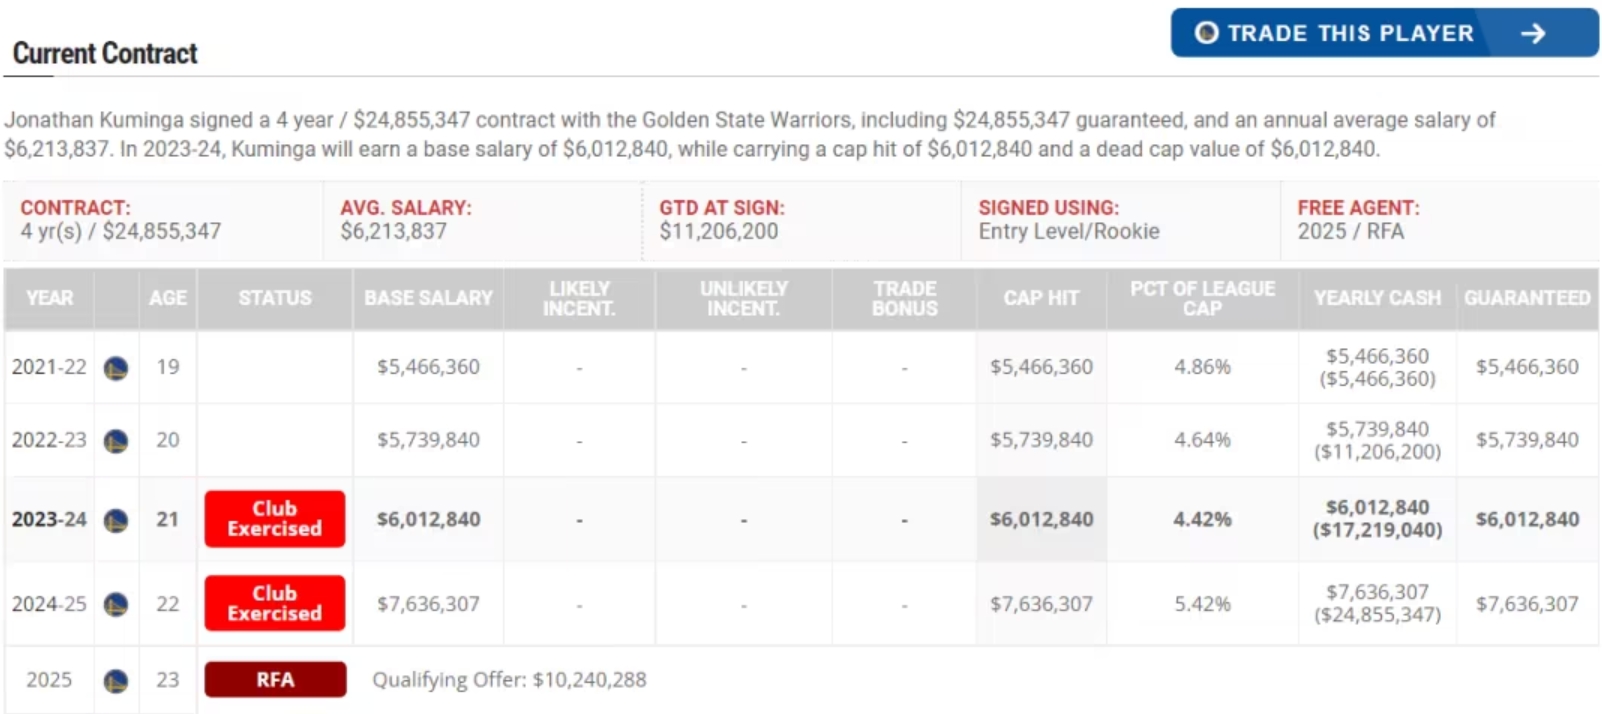Click the Pct of League Cap header

coord(1202,298)
